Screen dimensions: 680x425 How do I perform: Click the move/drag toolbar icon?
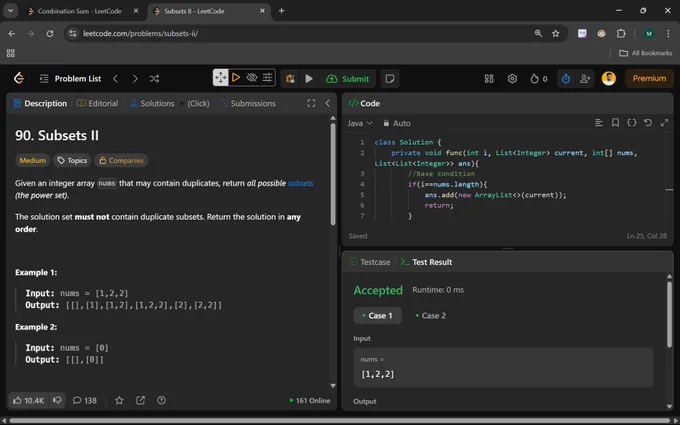coord(220,78)
